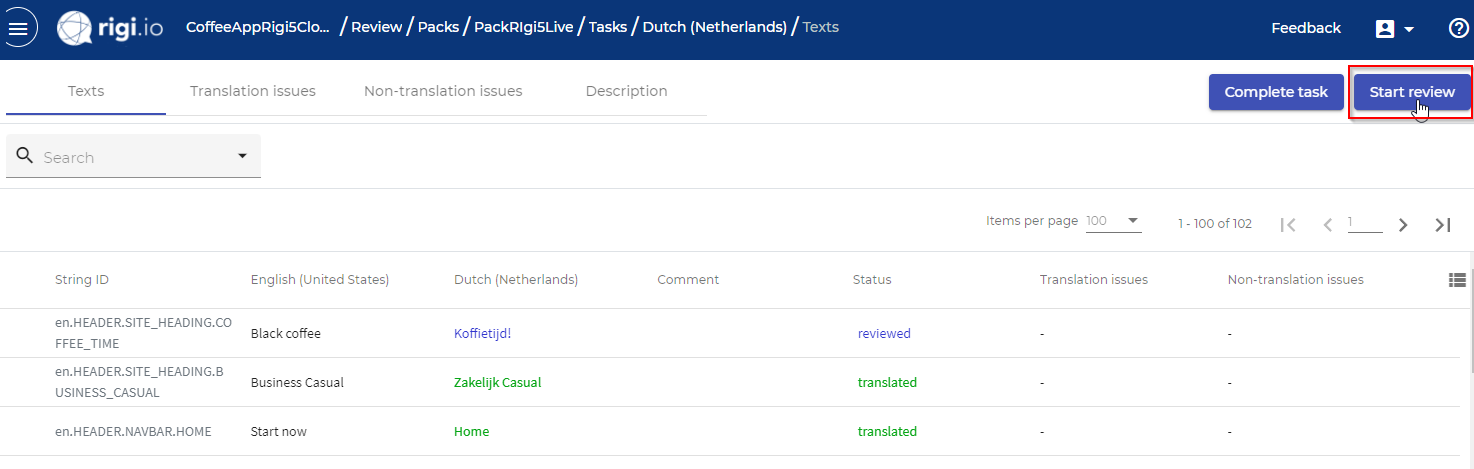The image size is (1474, 469).
Task: Go to the next page of results
Action: 1403,225
